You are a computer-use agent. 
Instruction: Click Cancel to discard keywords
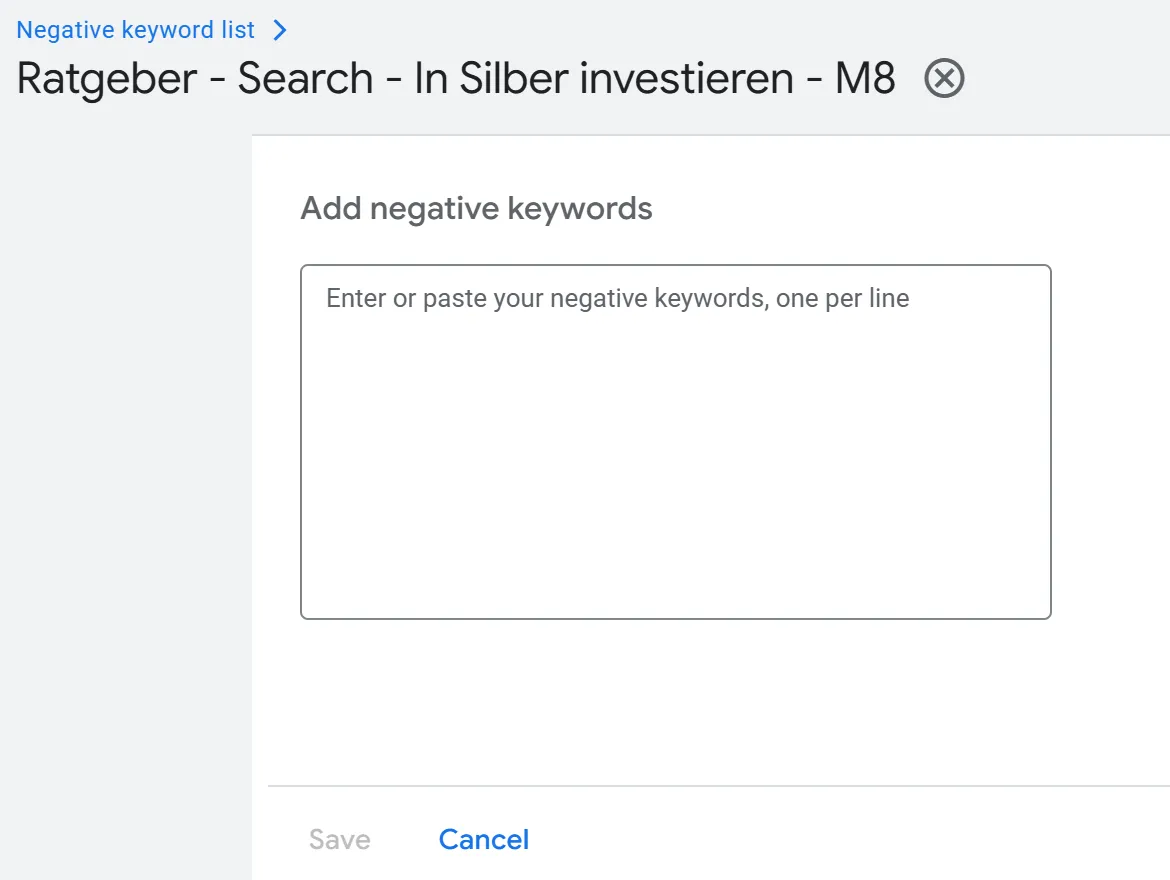click(484, 839)
